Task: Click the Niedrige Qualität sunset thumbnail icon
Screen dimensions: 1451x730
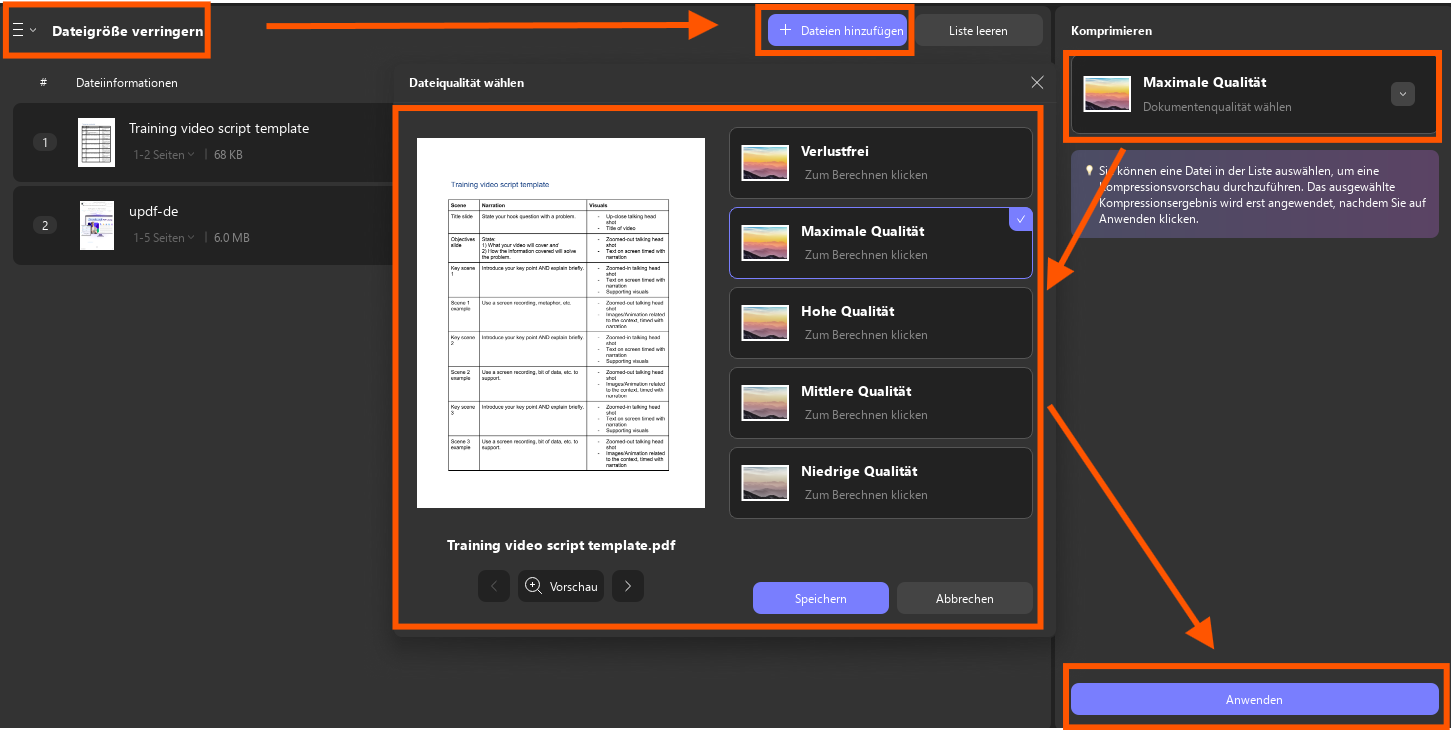Action: click(x=765, y=483)
